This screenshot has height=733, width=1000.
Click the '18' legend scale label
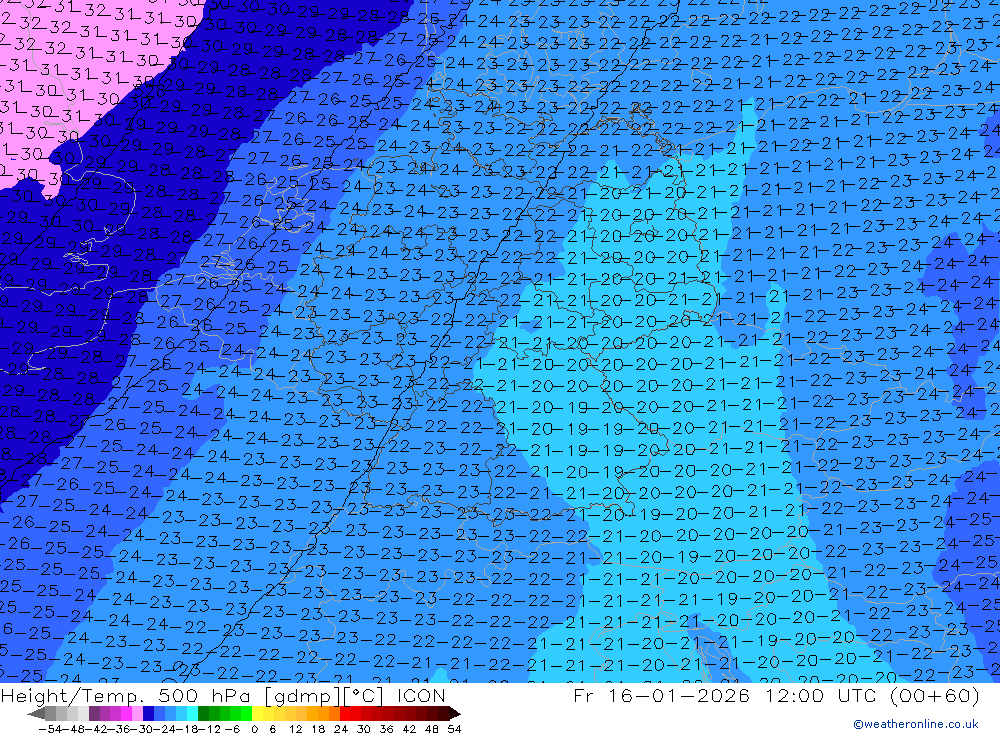pyautogui.click(x=318, y=729)
